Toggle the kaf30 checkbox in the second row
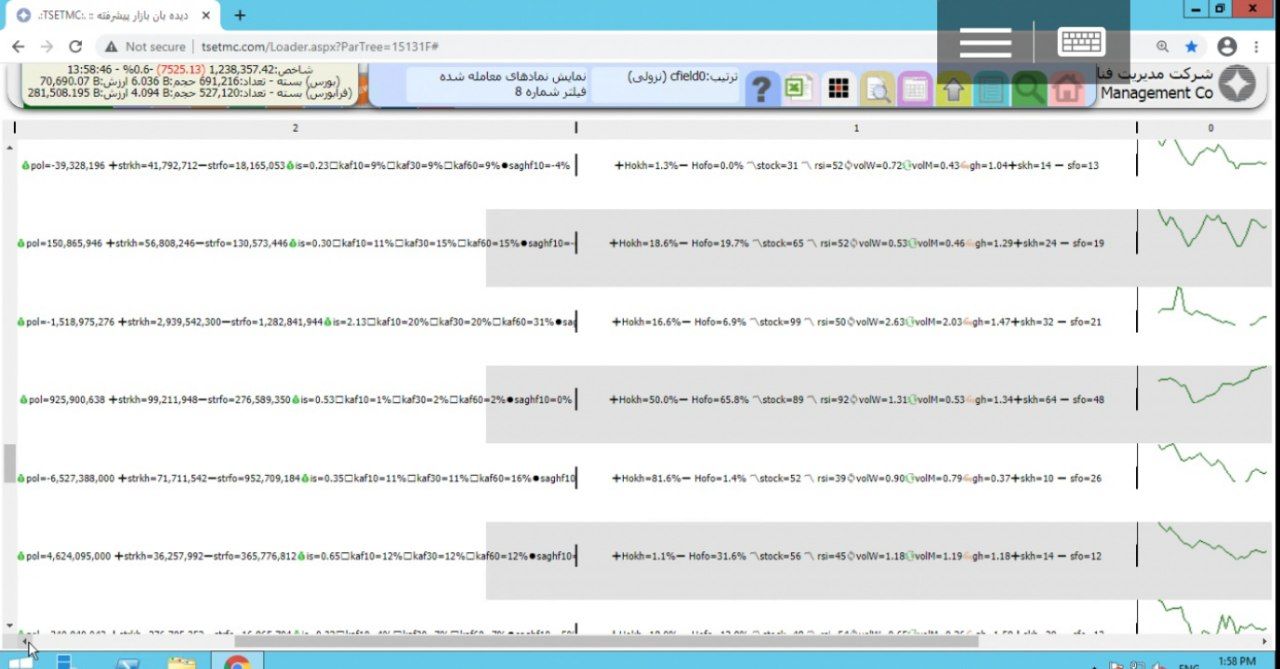This screenshot has height=669, width=1280. pos(398,242)
